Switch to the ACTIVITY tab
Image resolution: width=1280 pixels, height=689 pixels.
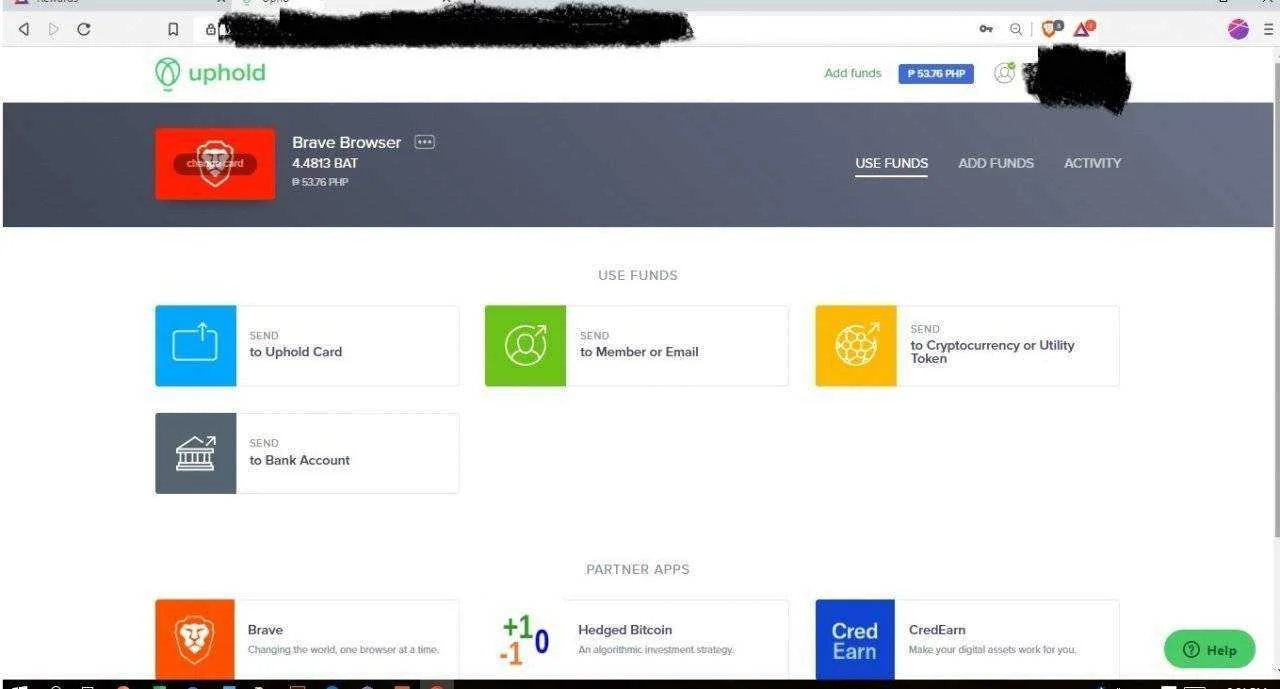[x=1092, y=163]
